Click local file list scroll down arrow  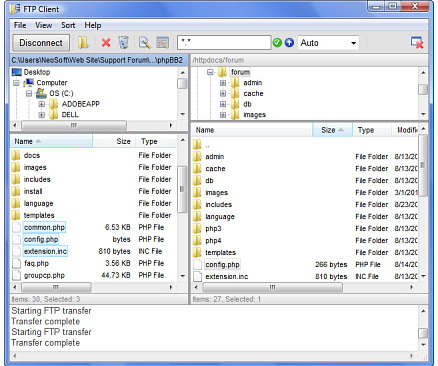click(x=182, y=276)
